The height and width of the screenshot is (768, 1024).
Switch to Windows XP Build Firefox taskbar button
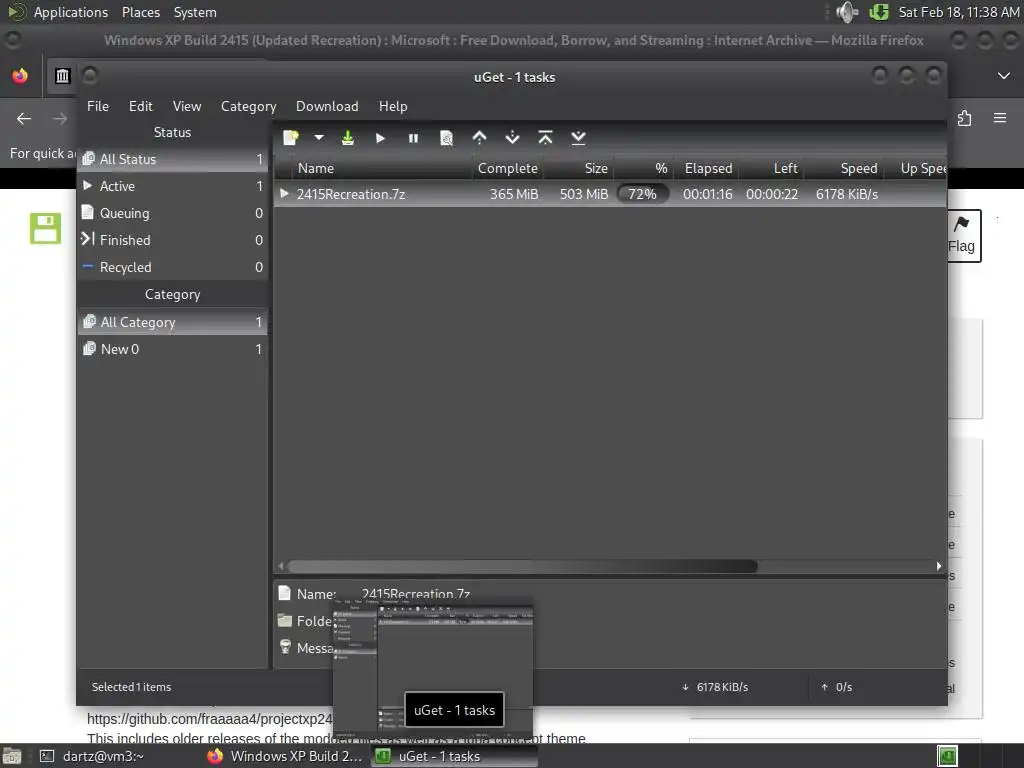pyautogui.click(x=284, y=756)
